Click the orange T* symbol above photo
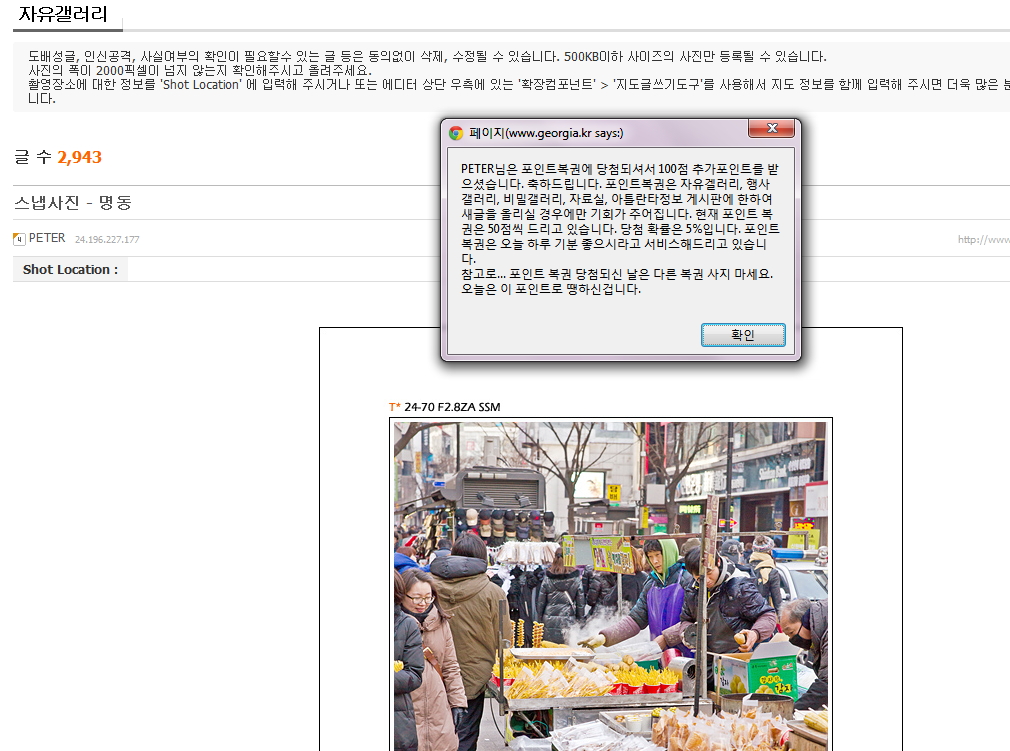Viewport: 1010px width, 751px height. pos(394,407)
